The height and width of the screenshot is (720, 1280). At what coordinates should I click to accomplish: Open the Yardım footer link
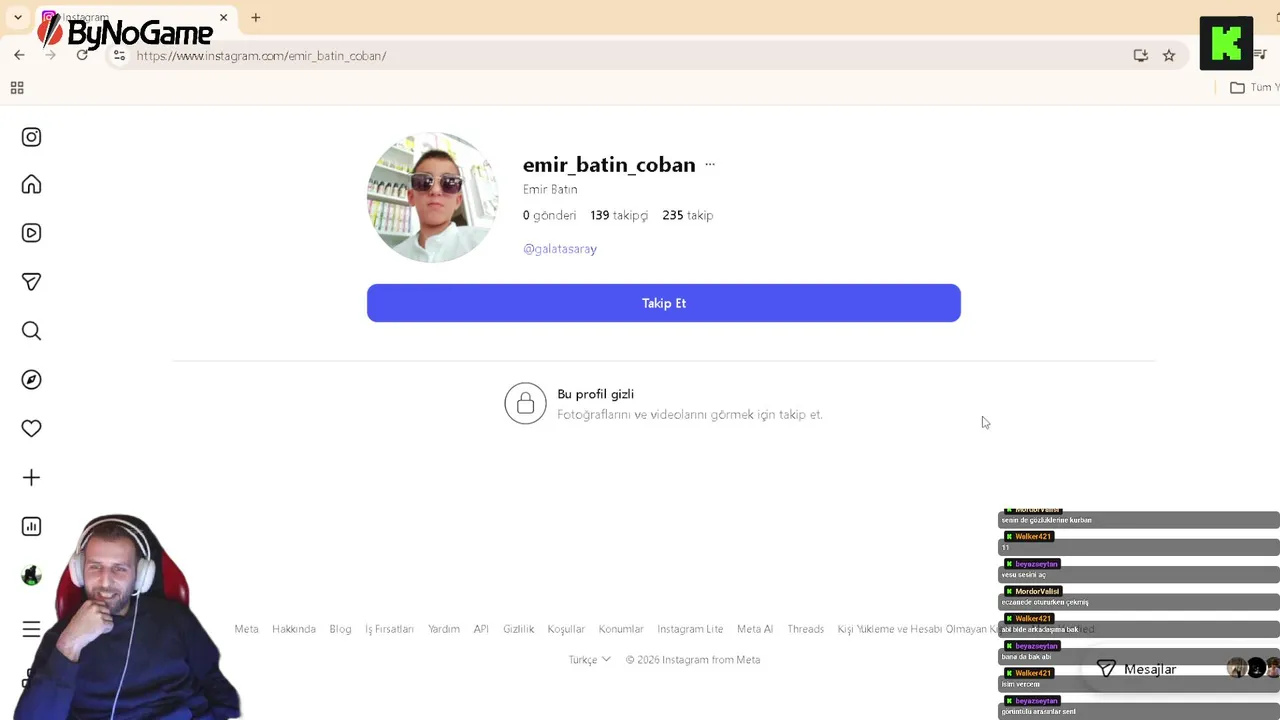(444, 629)
